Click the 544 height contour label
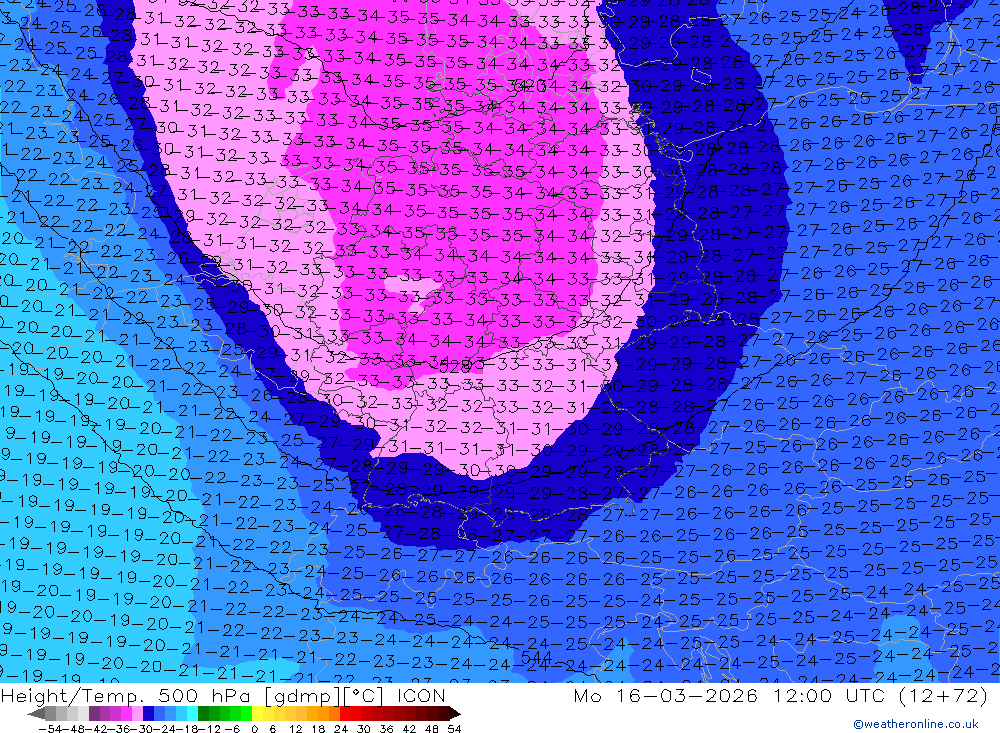Image resolution: width=1000 pixels, height=733 pixels. coord(536,656)
